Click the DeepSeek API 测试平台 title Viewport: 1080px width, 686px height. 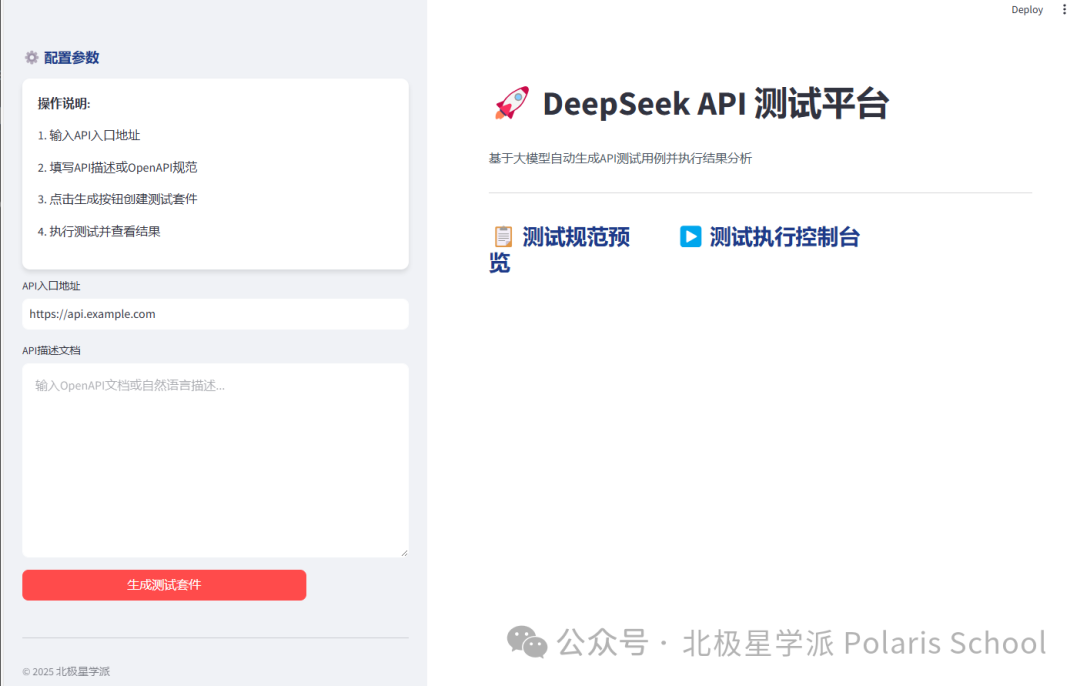716,104
